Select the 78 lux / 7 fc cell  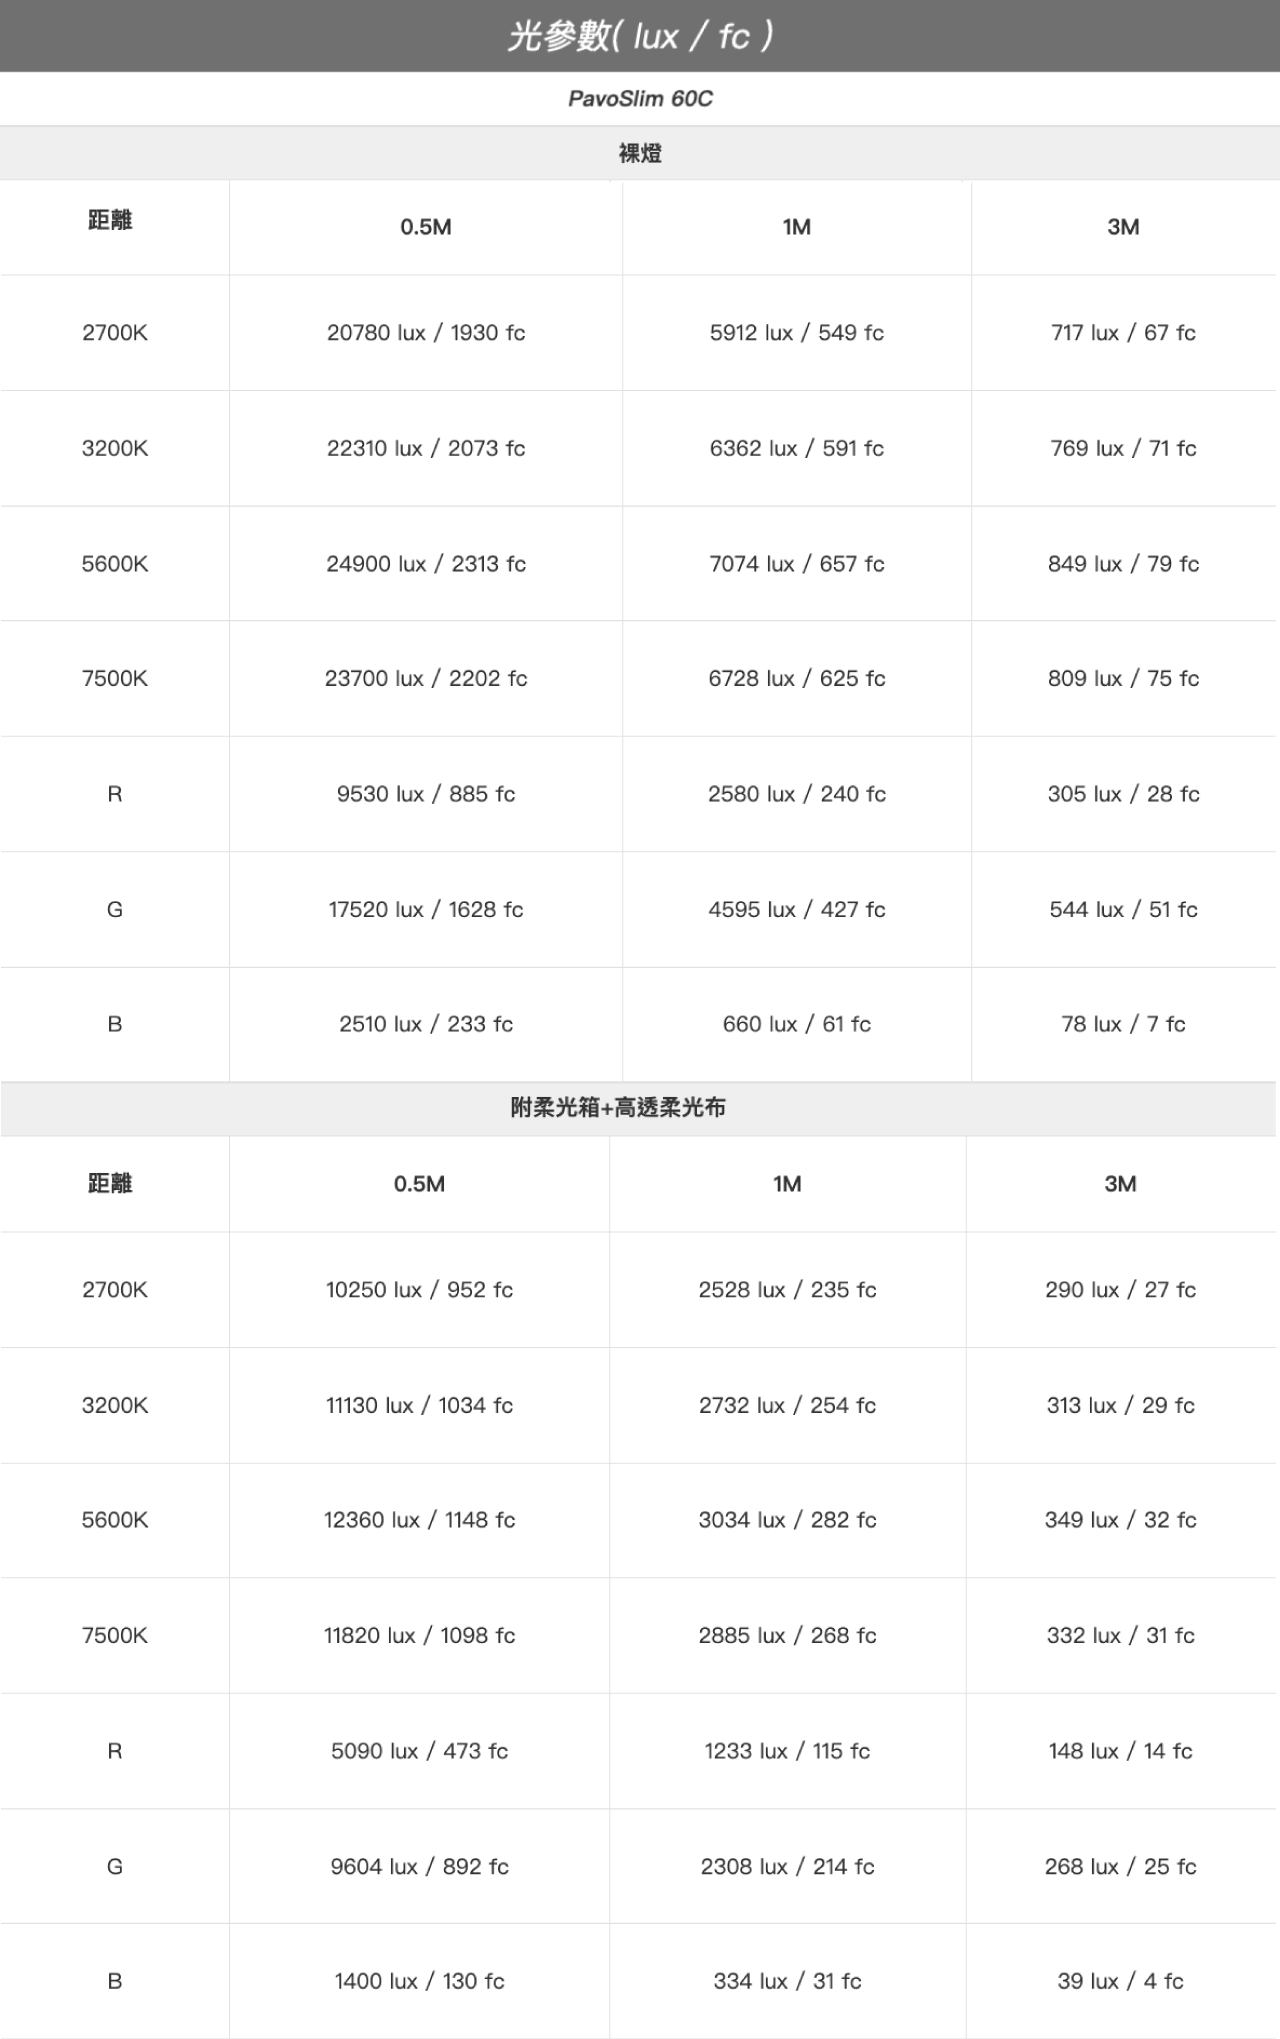(1123, 1024)
